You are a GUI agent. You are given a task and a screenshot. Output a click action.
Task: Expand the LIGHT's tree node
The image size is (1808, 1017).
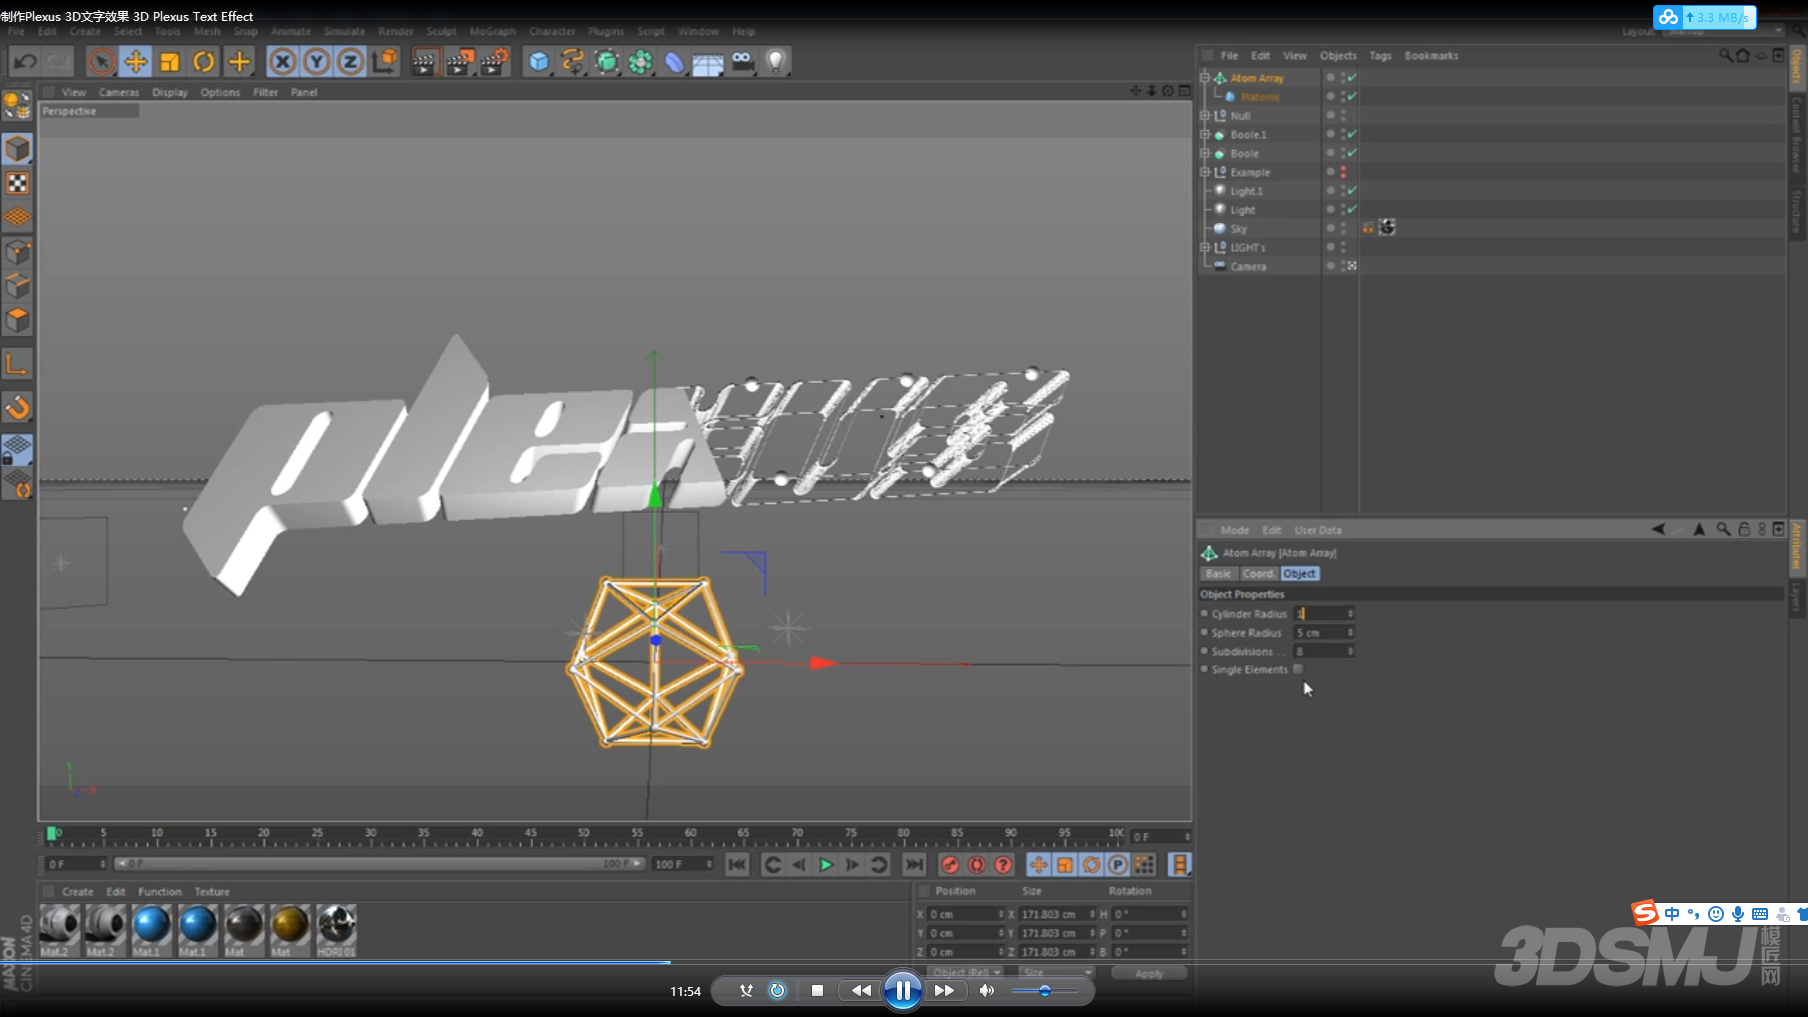tap(1205, 247)
